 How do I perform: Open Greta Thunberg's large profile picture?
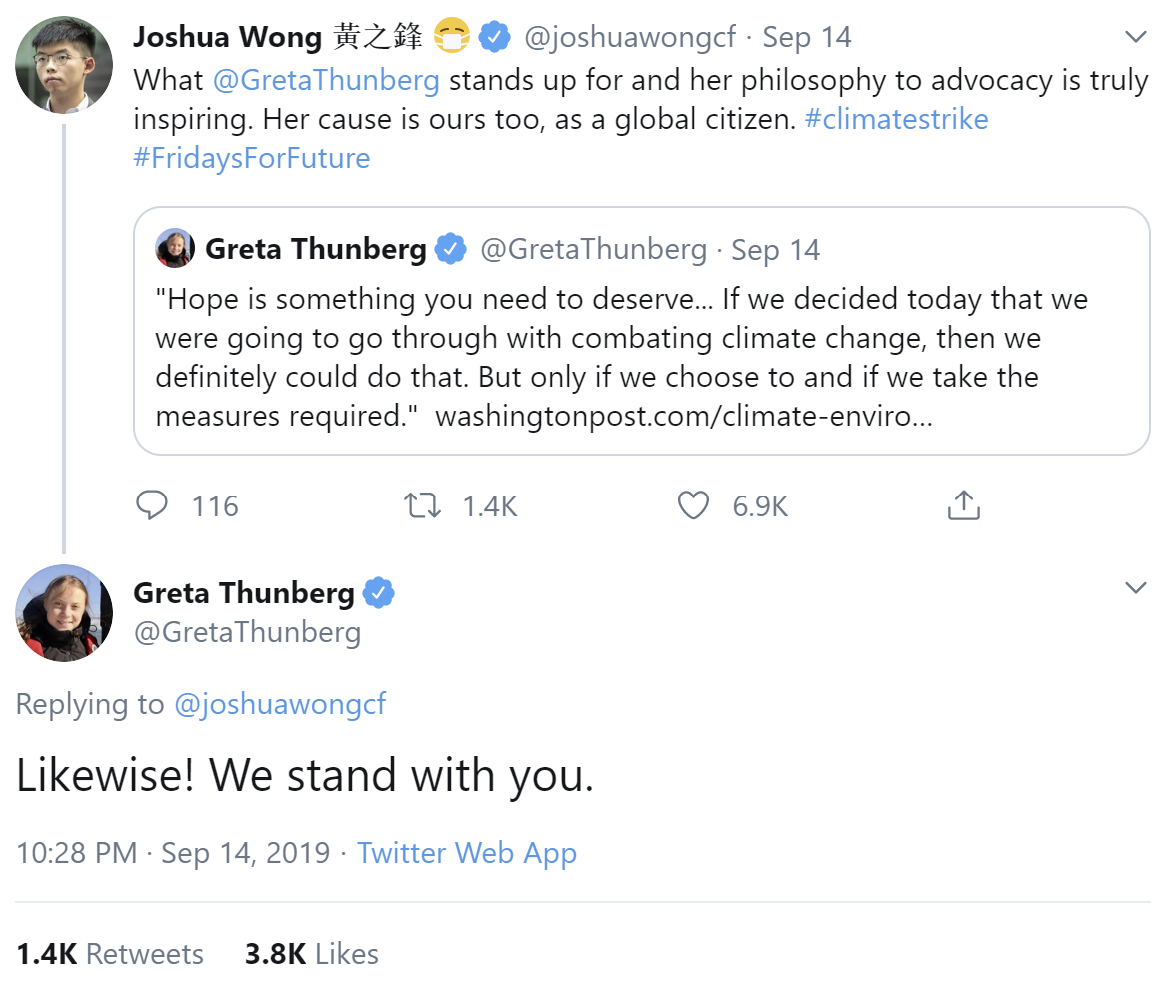(64, 613)
